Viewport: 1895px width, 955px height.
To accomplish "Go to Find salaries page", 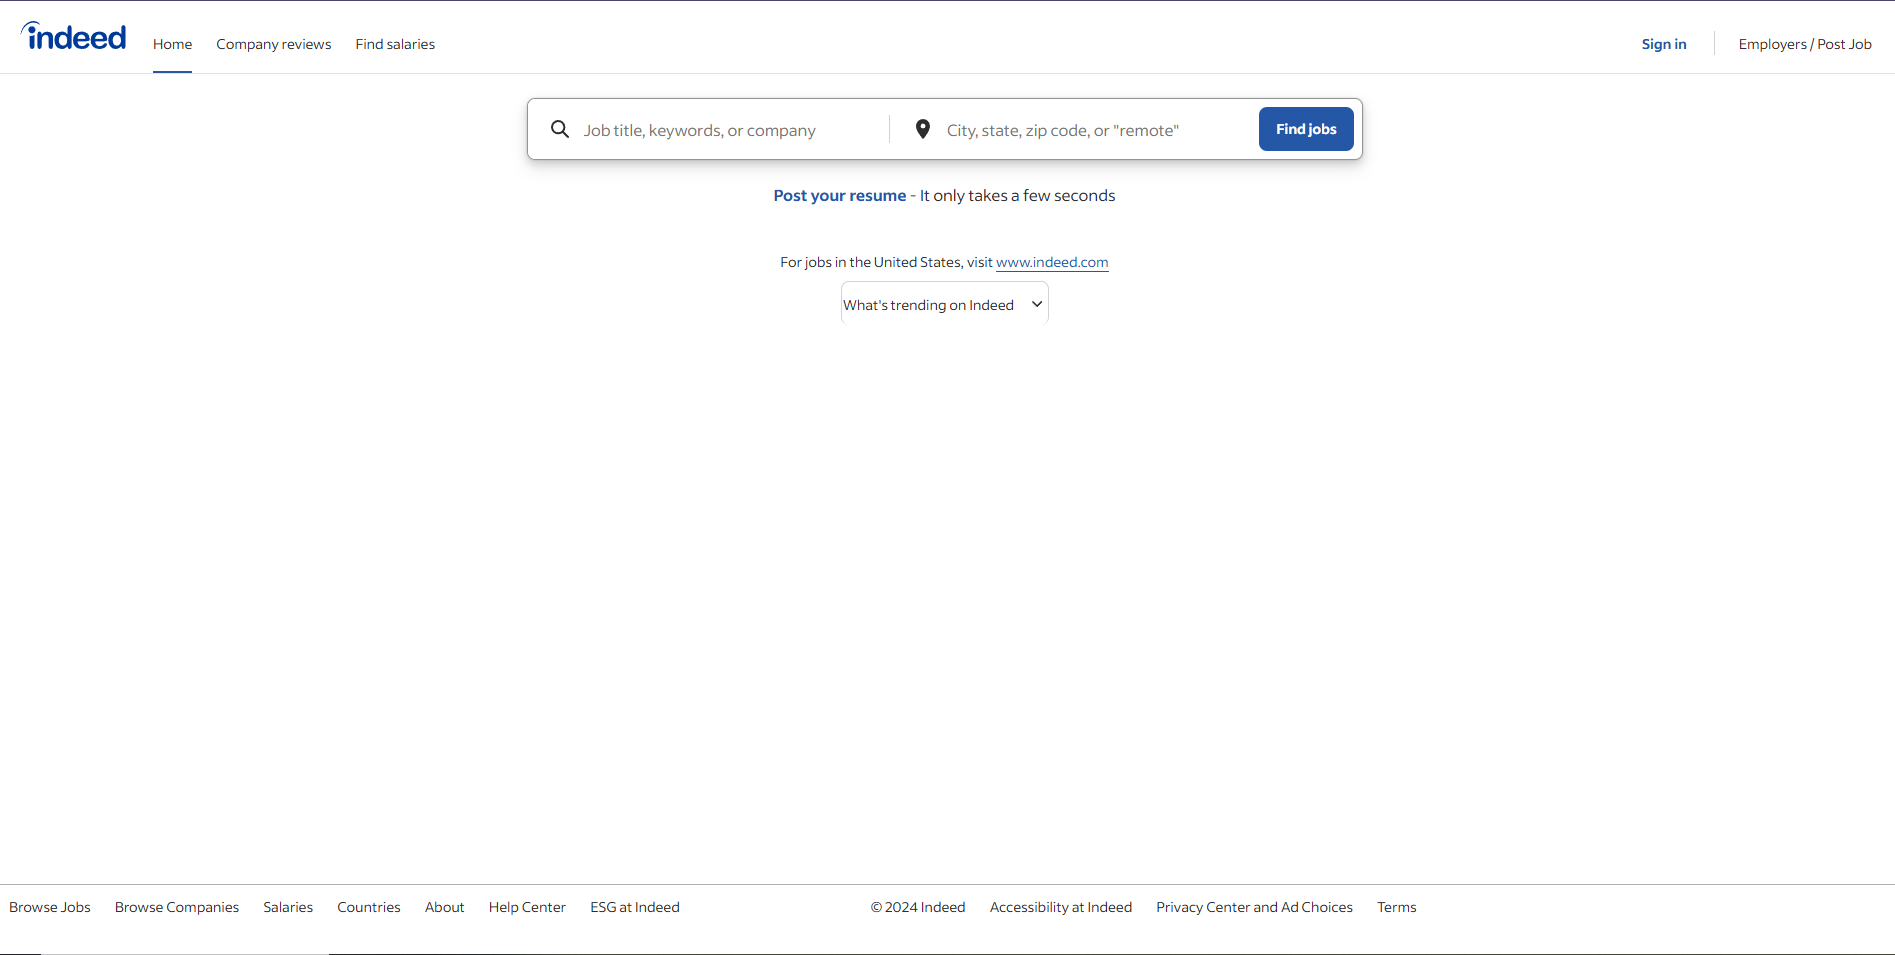I will (x=395, y=44).
